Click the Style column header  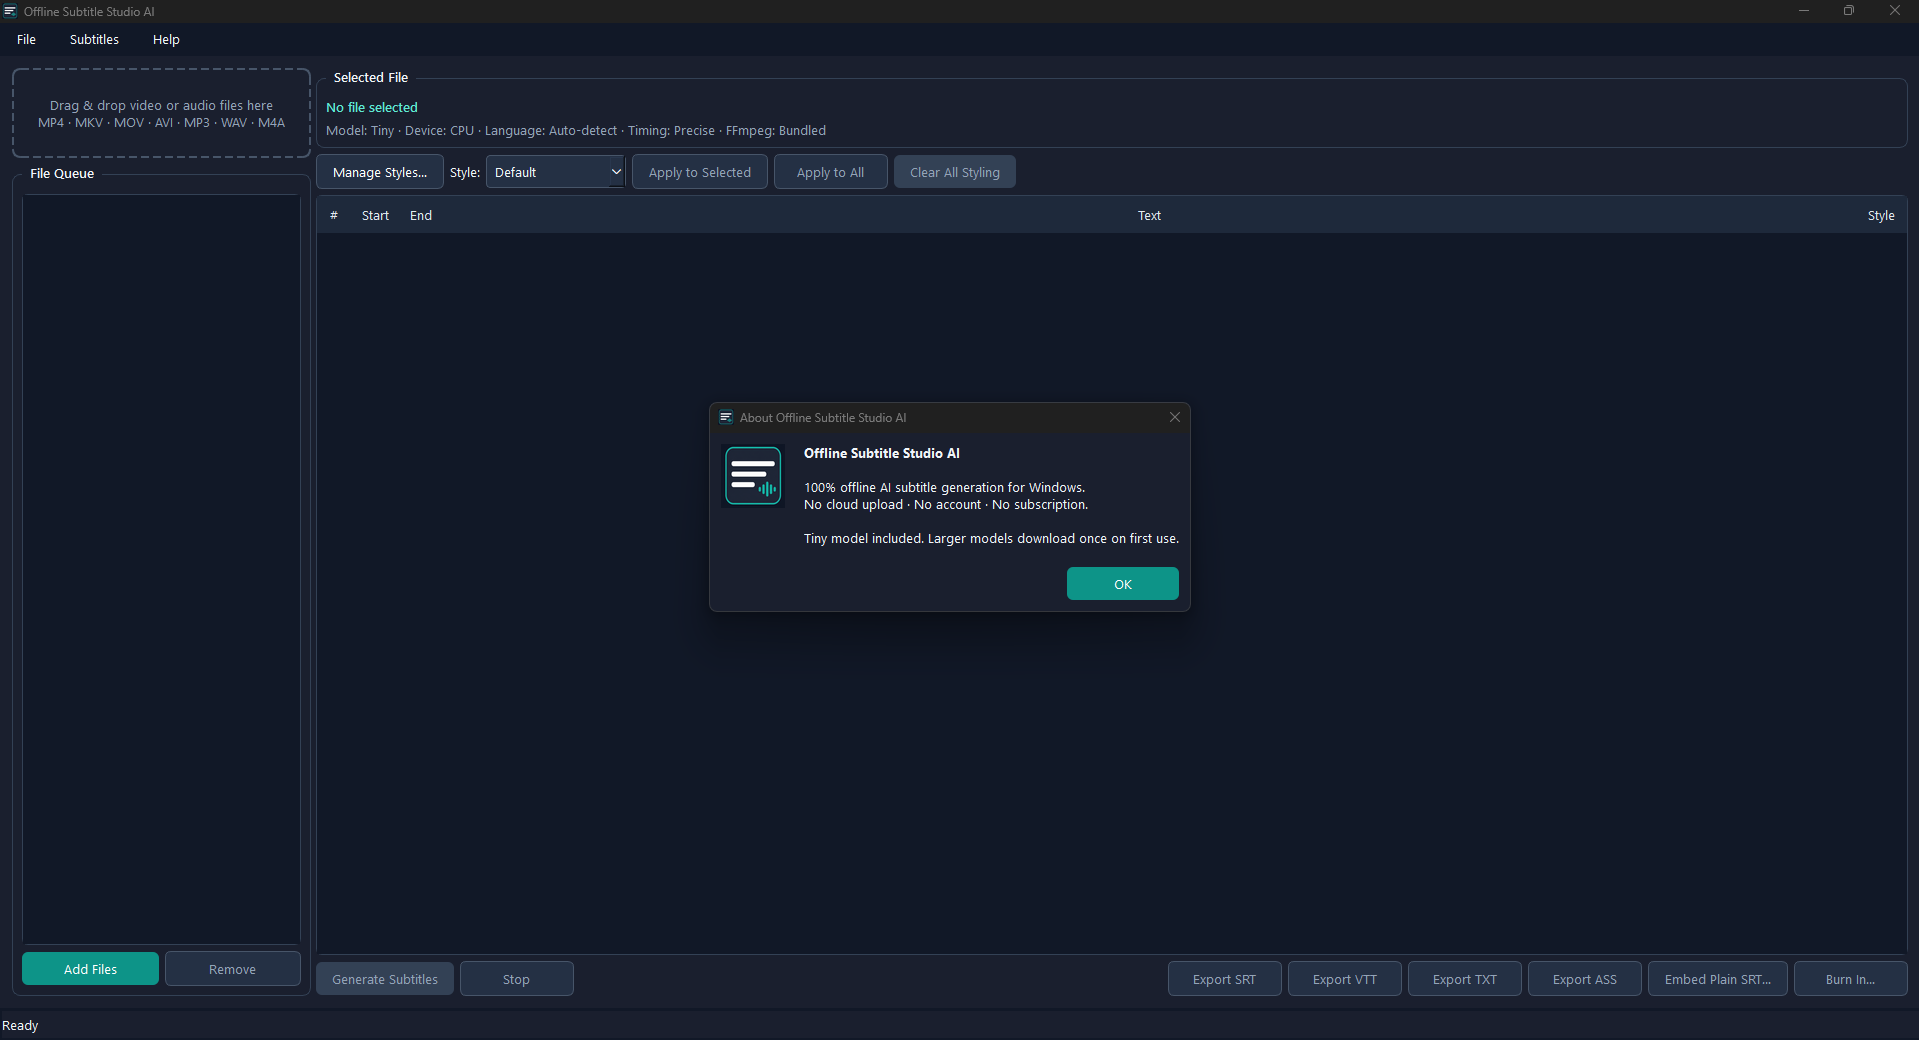pyautogui.click(x=1881, y=215)
